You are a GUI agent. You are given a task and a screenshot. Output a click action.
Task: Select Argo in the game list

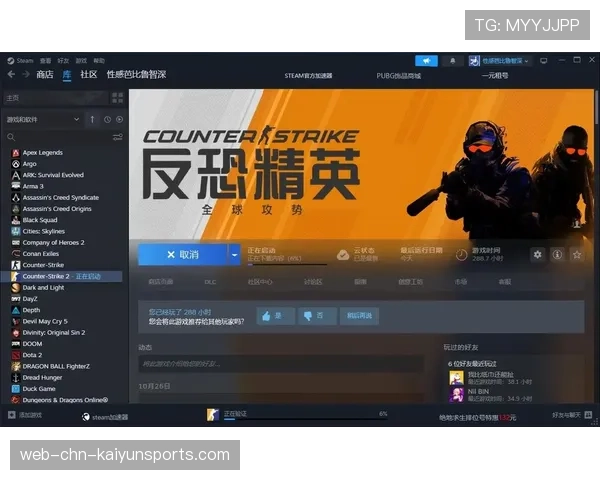point(29,164)
